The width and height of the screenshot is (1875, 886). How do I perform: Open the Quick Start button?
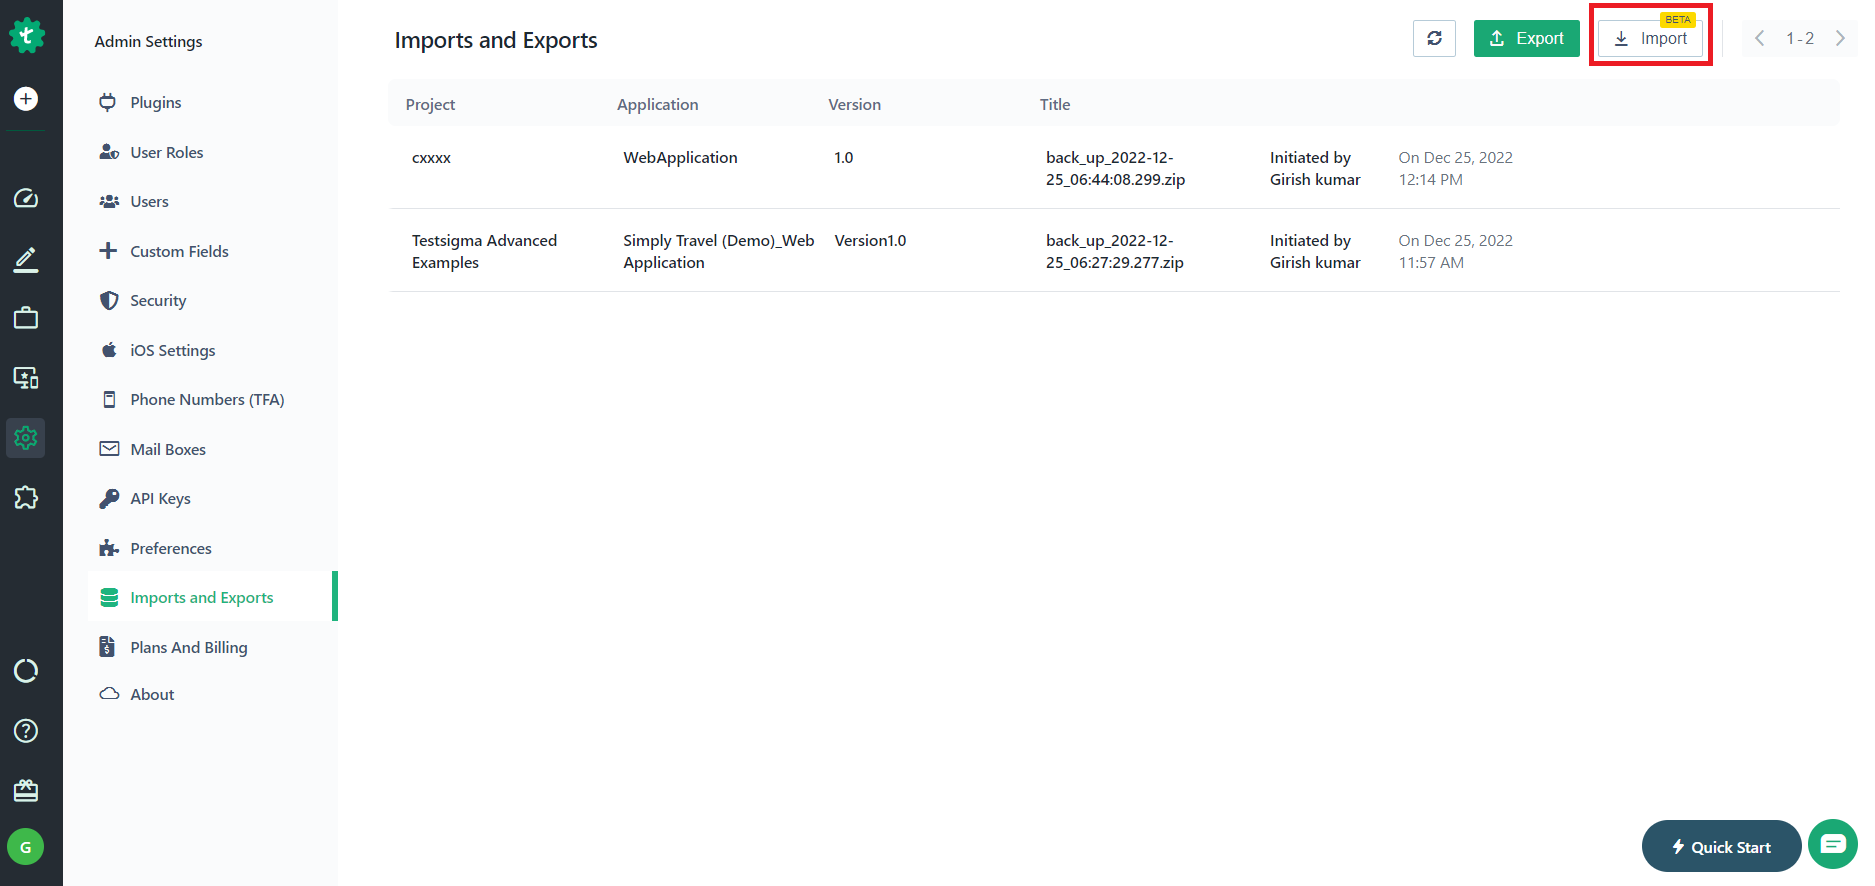(x=1721, y=846)
